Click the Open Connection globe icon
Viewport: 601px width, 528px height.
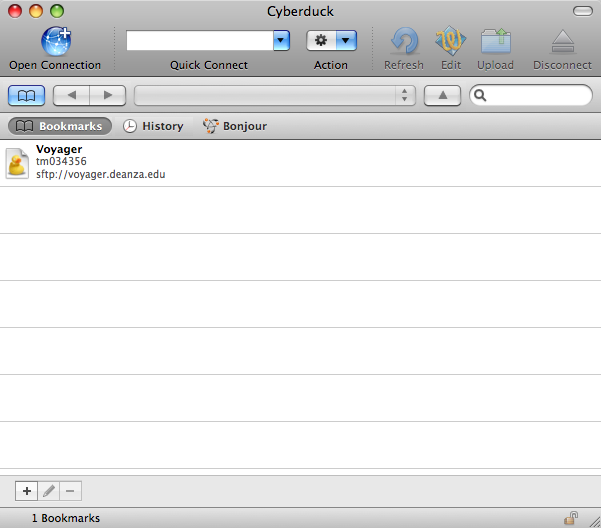tap(56, 41)
